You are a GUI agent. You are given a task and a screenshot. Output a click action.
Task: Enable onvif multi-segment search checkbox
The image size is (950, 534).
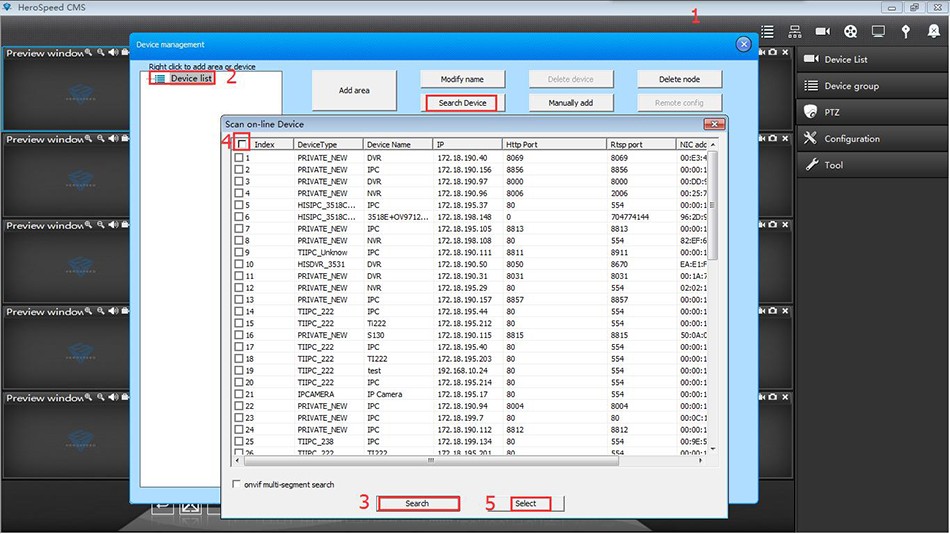click(x=236, y=484)
